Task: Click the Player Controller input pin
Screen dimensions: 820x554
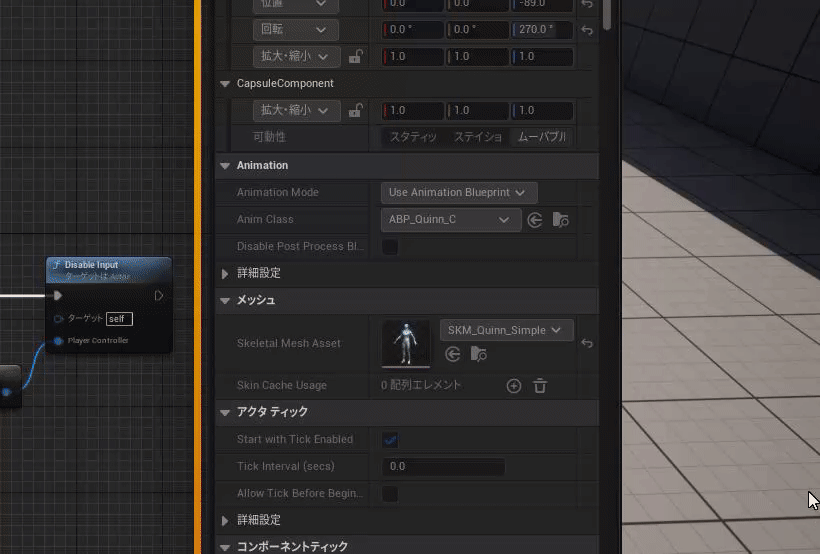Action: pyautogui.click(x=58, y=341)
